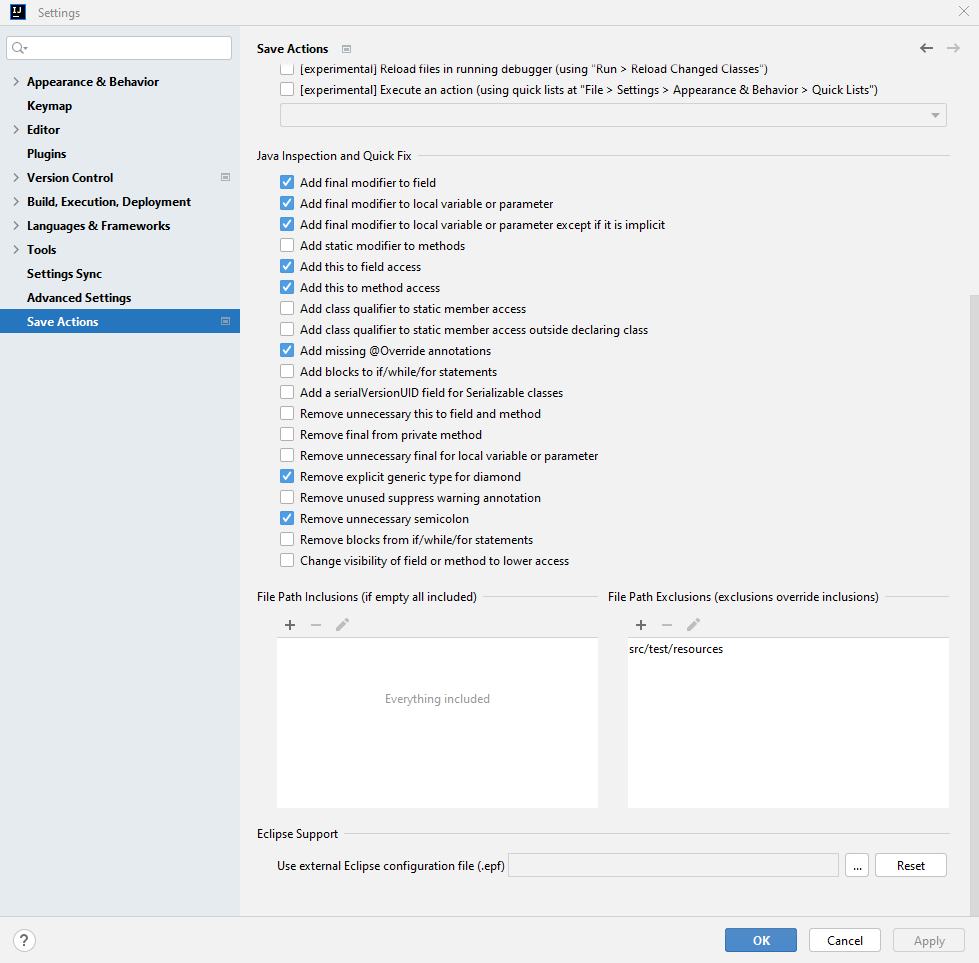Uncheck Remove explicit generic type for diamond
Screen dimensions: 979x963
[287, 477]
